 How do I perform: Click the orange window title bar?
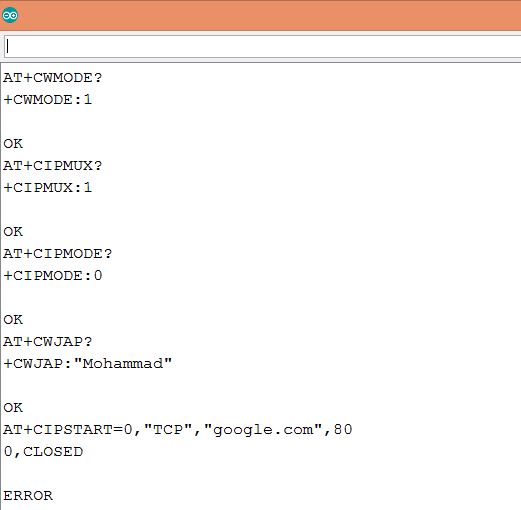click(x=260, y=15)
